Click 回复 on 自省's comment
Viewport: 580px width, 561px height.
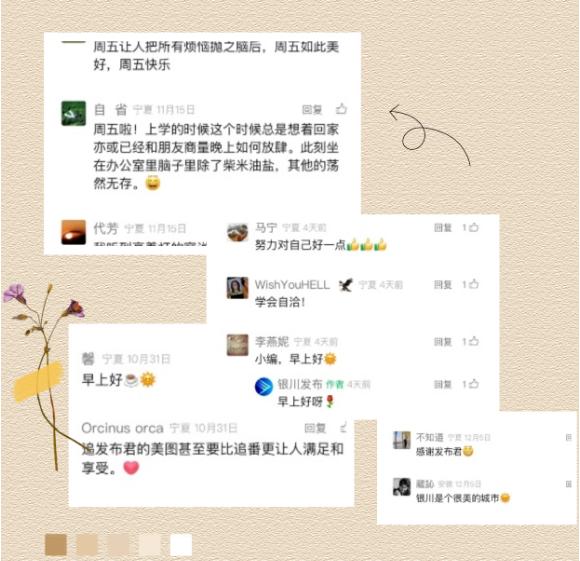[312, 109]
